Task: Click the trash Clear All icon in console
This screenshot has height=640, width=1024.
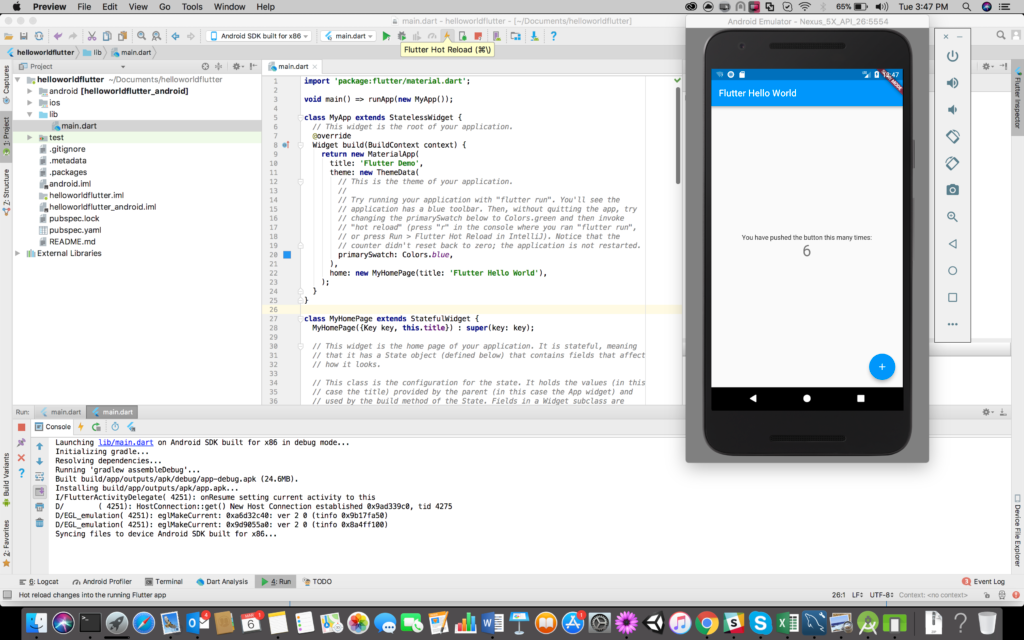Action: pyautogui.click(x=39, y=522)
